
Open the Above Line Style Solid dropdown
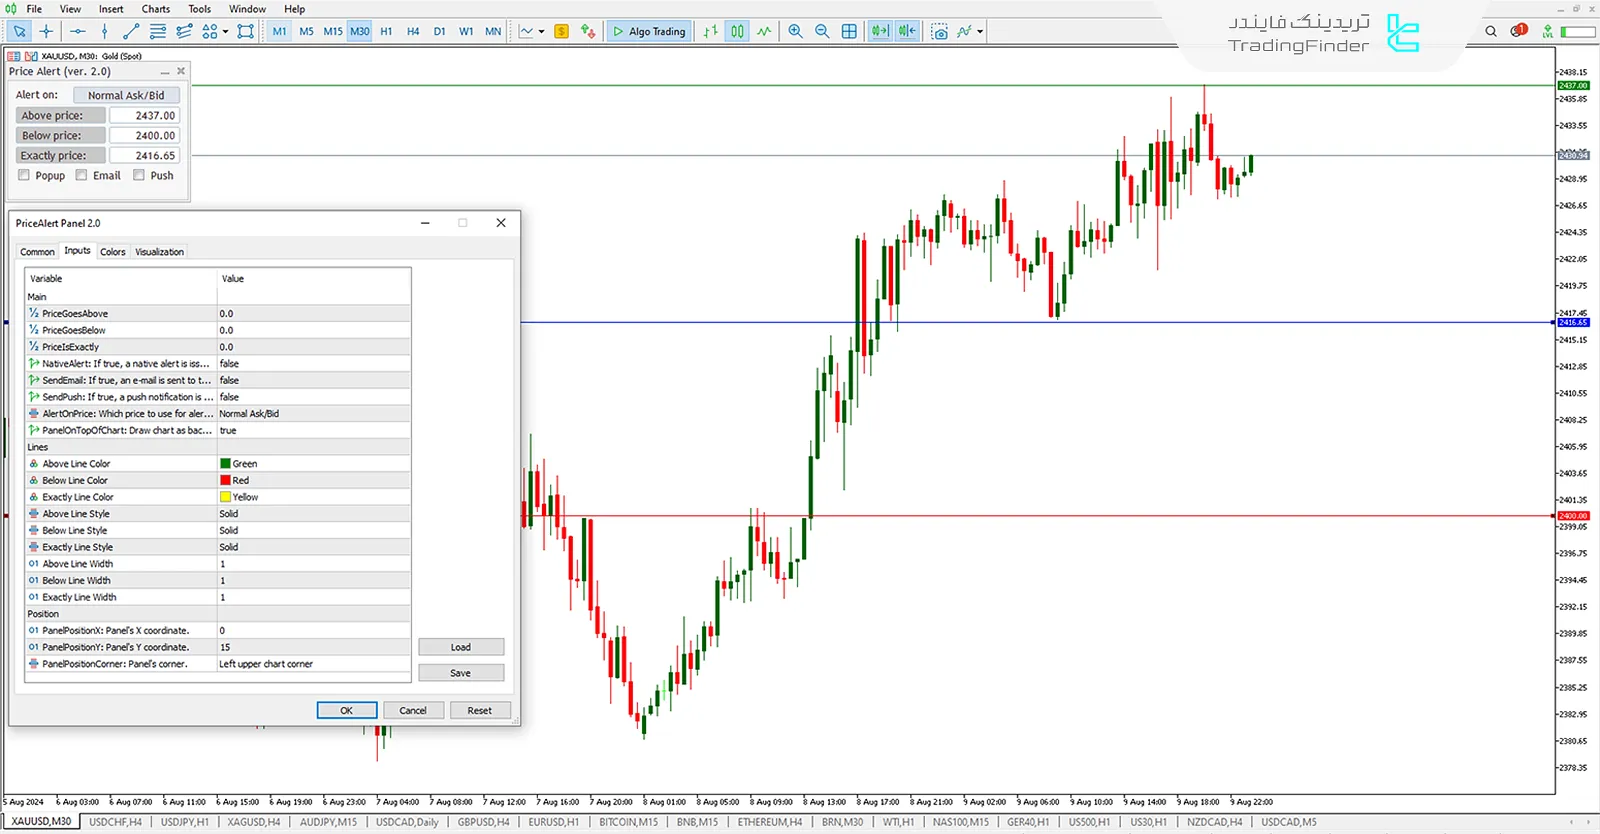(x=313, y=514)
